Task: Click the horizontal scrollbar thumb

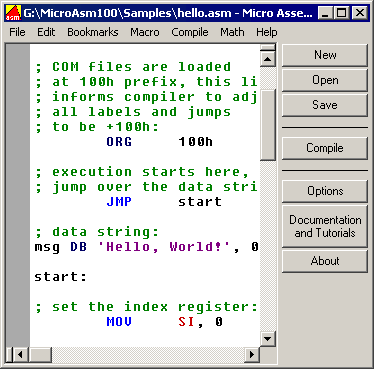Action: pyautogui.click(x=40, y=354)
